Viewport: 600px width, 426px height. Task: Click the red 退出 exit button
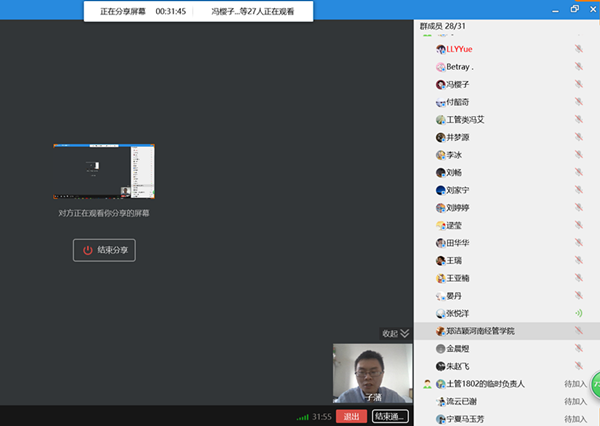tap(351, 416)
